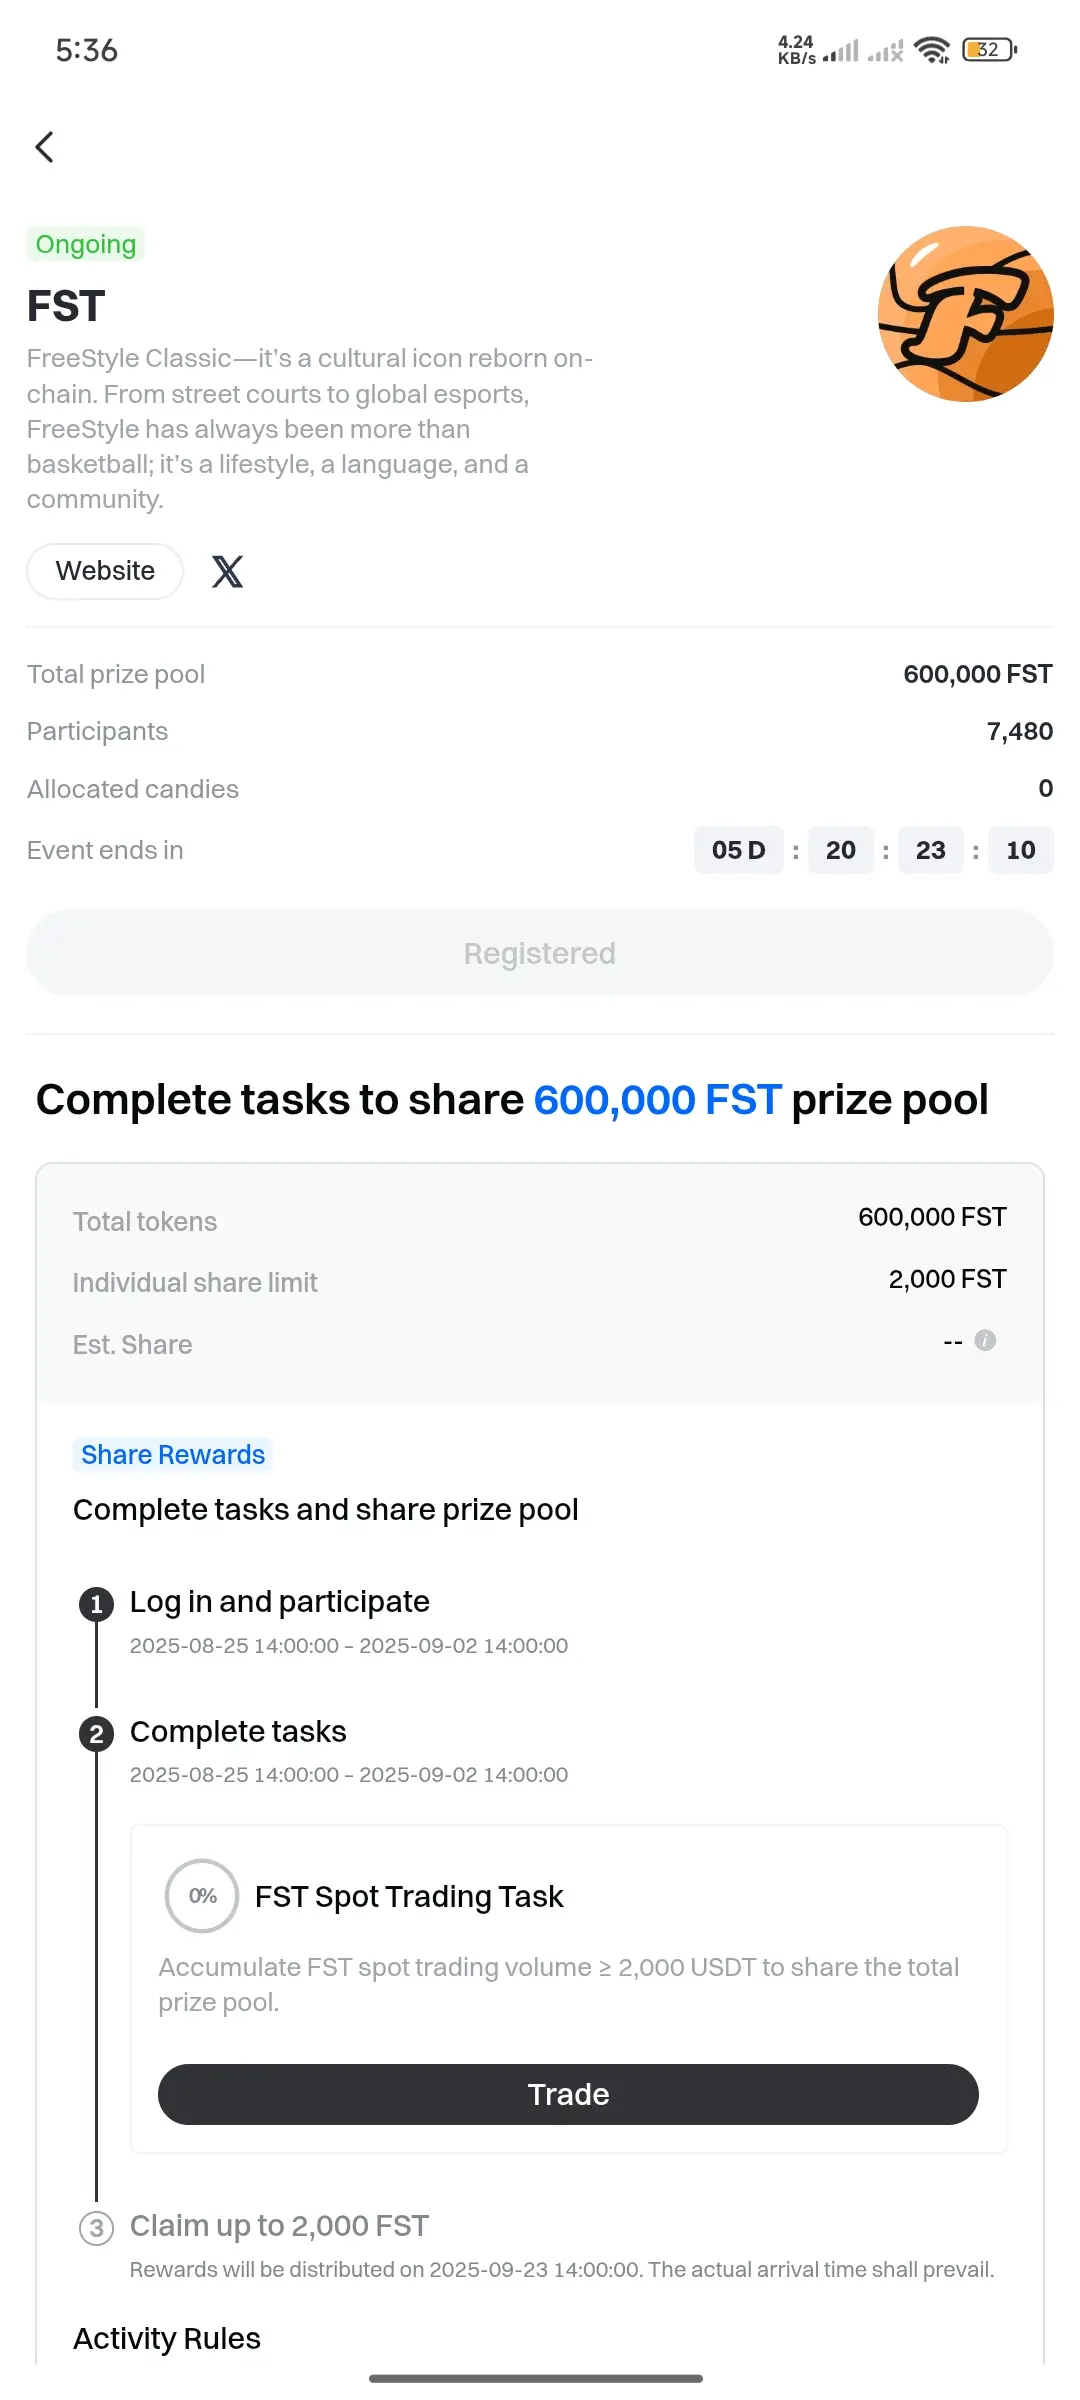
Task: Select the Share Rewards tag
Action: 173,1455
